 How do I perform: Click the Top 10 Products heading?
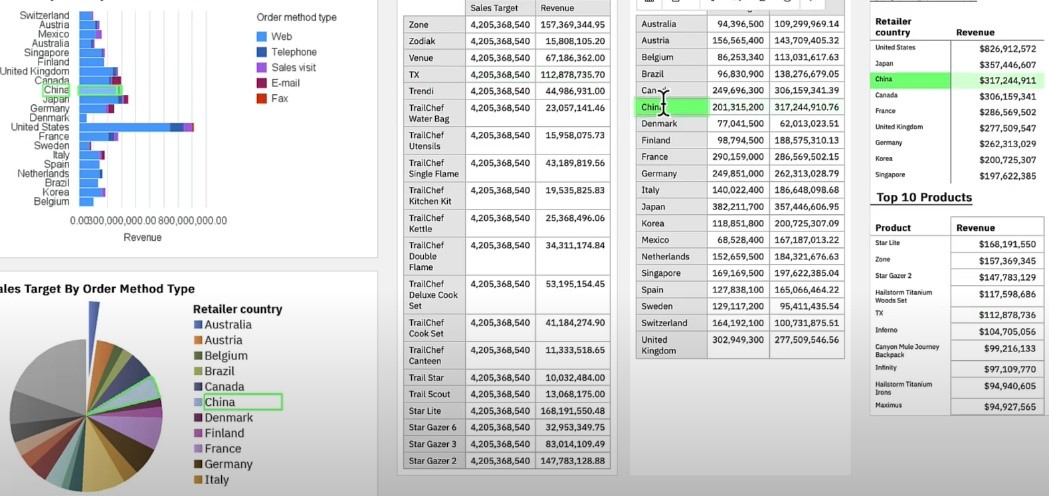(x=923, y=197)
